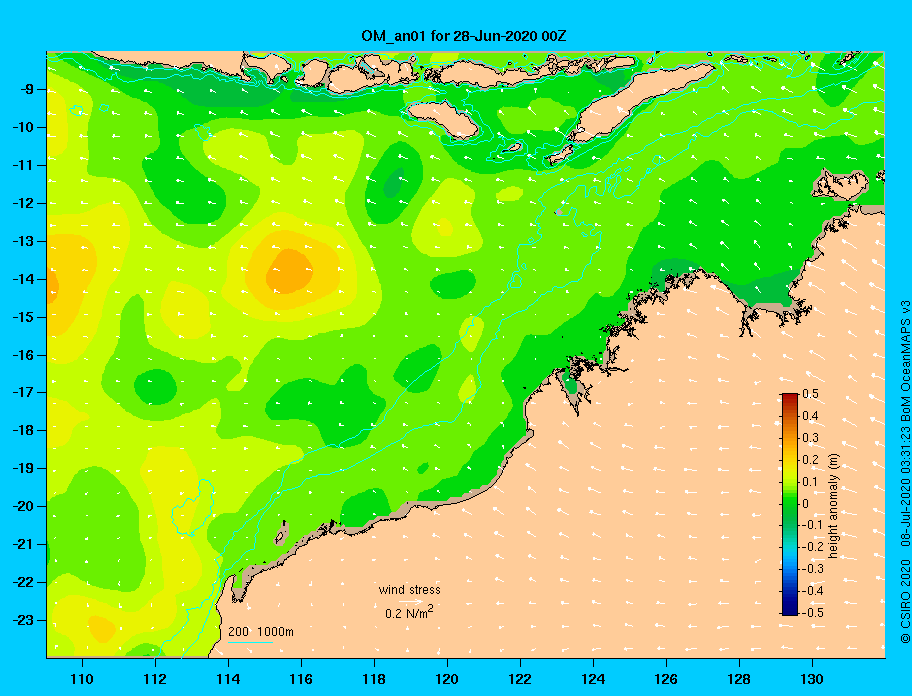
Task: Click latitude label -16 on the y-axis
Action: 24,355
